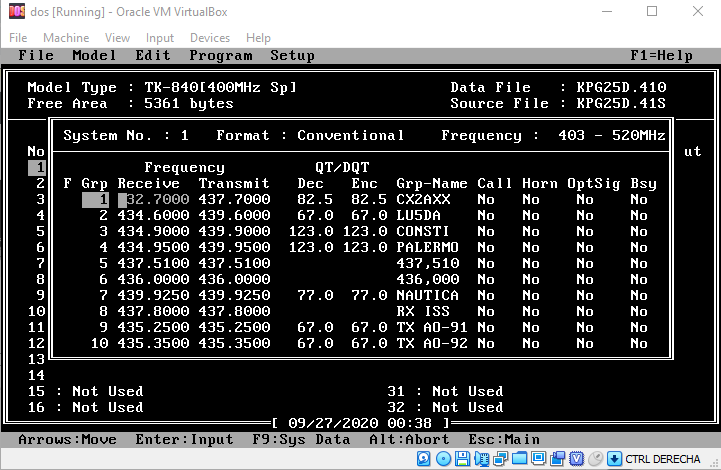Click the Horn value for CONSTI row
Viewport: 721px width, 470px height.
[531, 231]
